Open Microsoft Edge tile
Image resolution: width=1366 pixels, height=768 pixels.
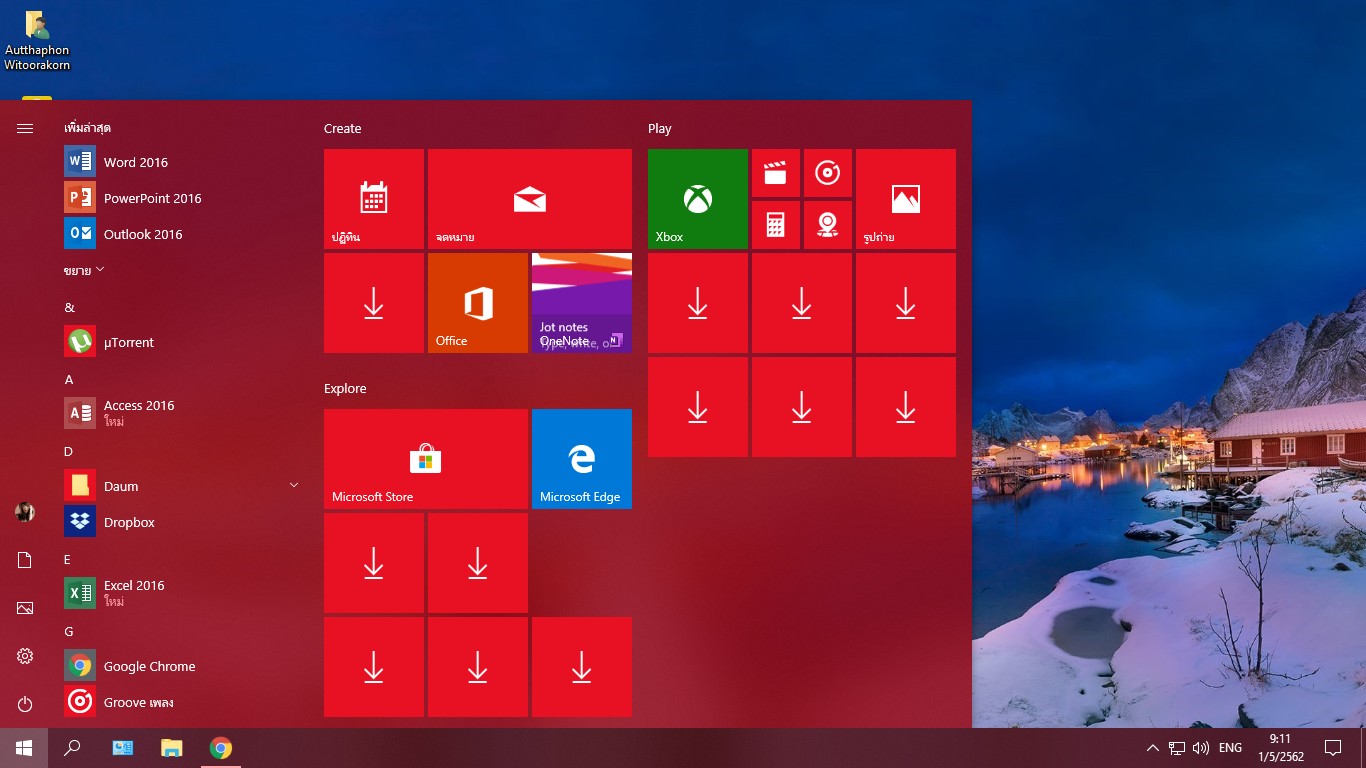click(582, 459)
